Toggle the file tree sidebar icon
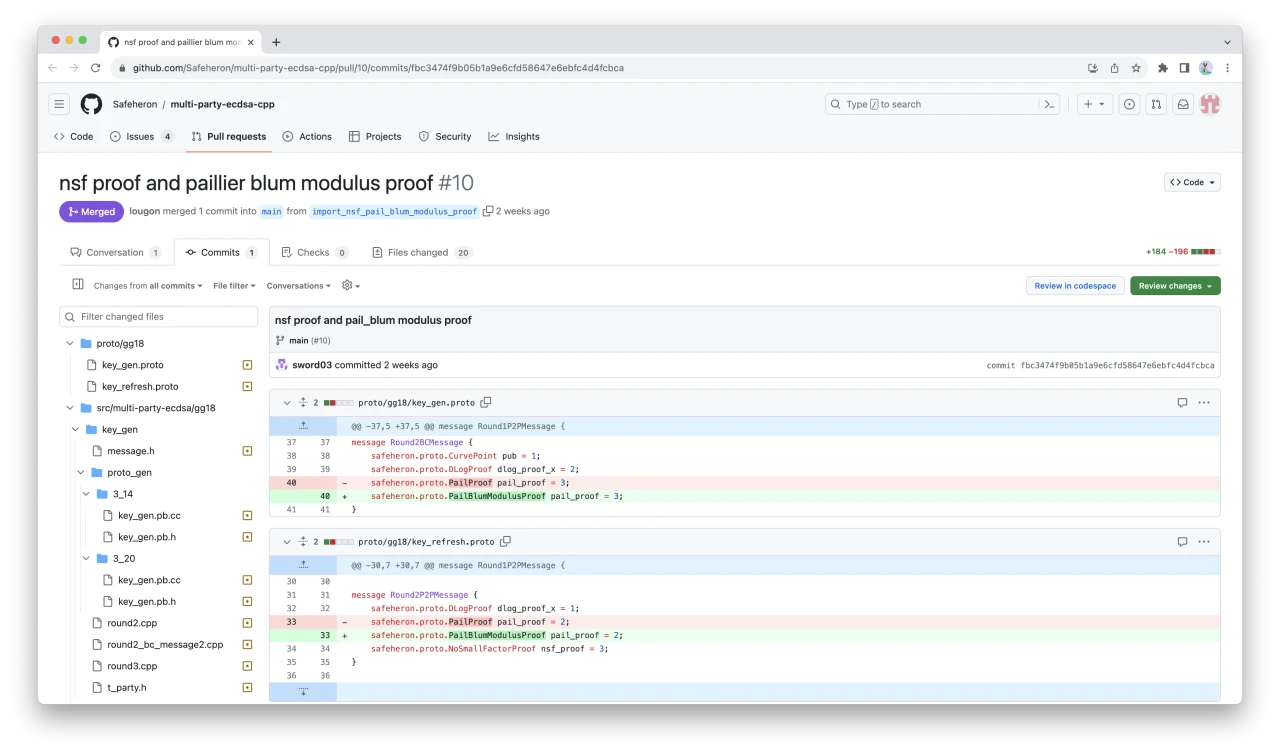The height and width of the screenshot is (754, 1280). [78, 285]
